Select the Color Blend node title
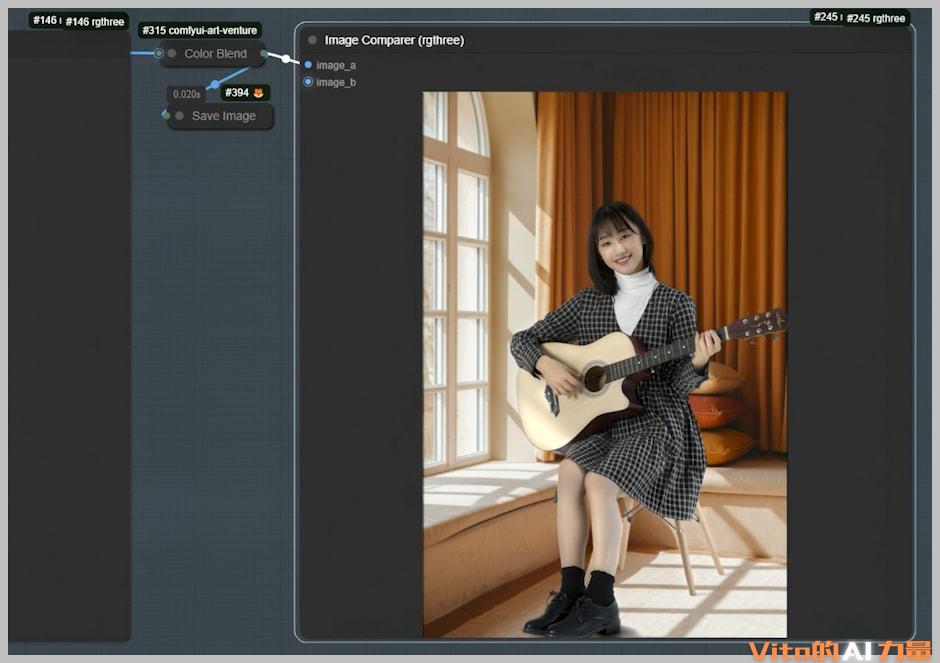This screenshot has height=663, width=940. click(215, 54)
